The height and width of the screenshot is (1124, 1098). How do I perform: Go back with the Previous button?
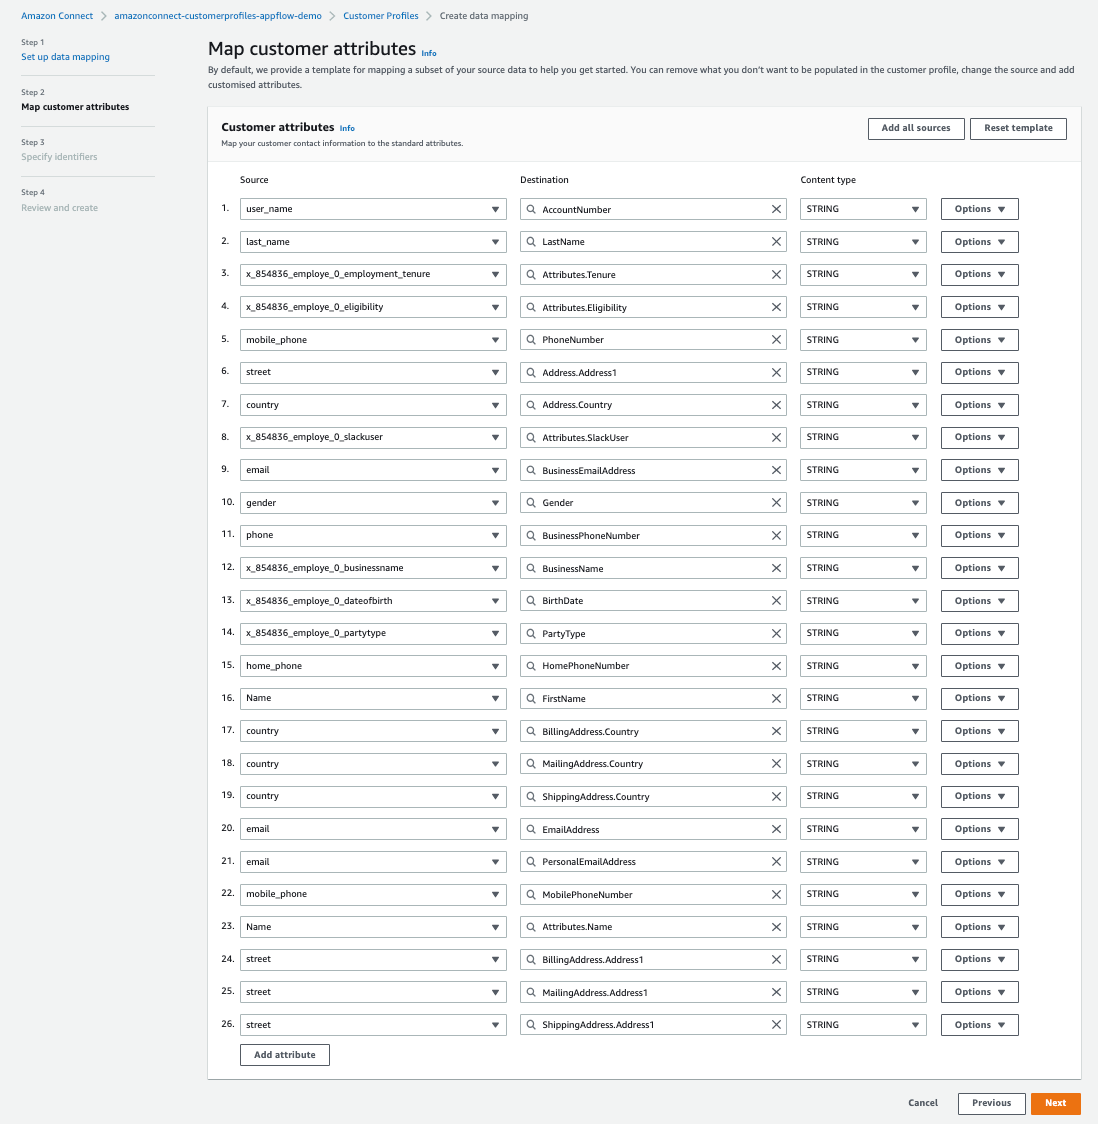[991, 1103]
